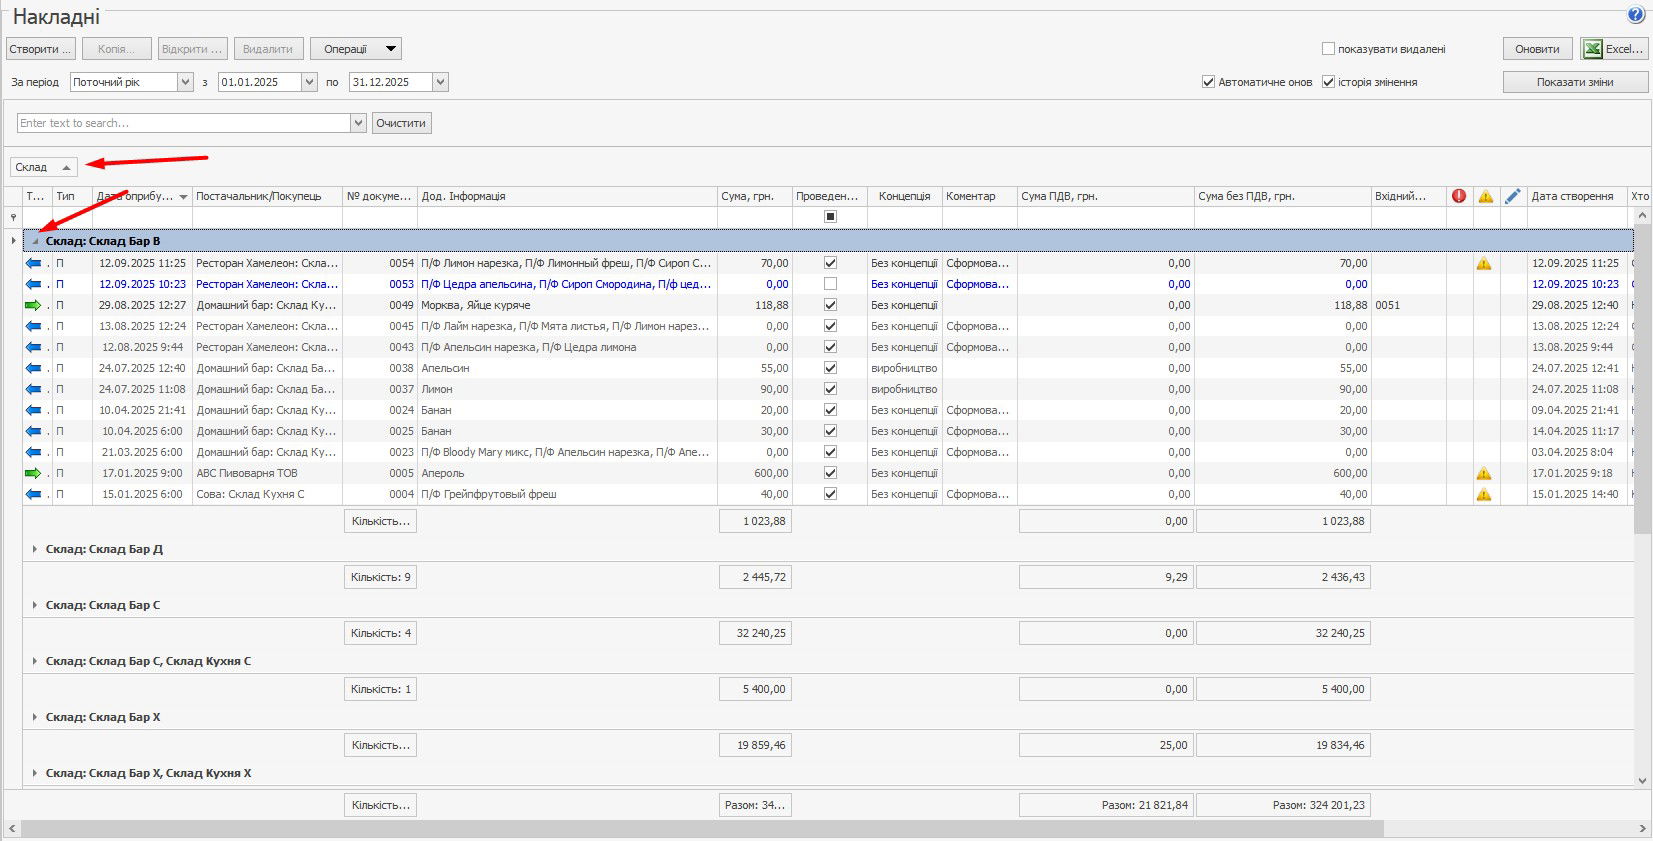Click the 'Оновити' button
The height and width of the screenshot is (841, 1653).
pyautogui.click(x=1537, y=49)
